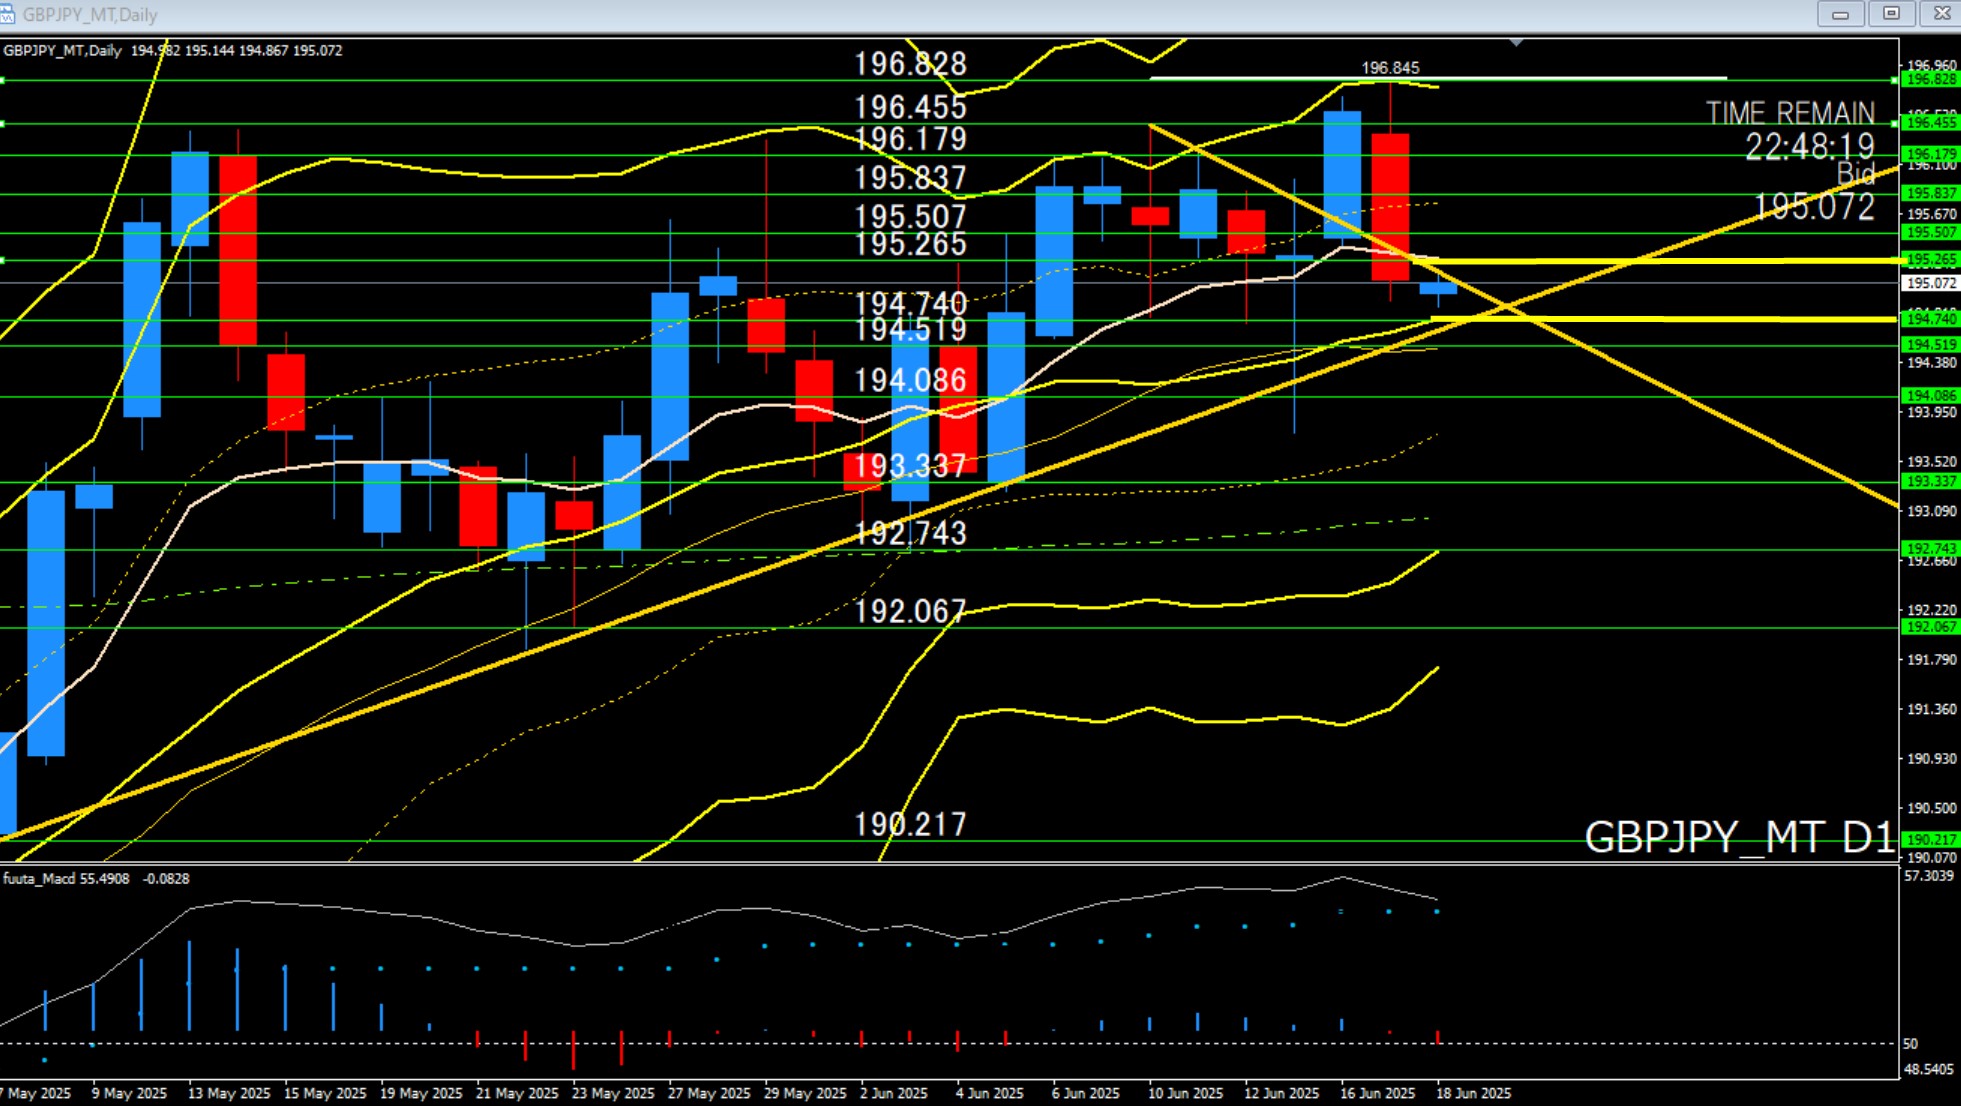1961x1106 pixels.
Task: Select the 195.837 level label
Action: (x=910, y=178)
